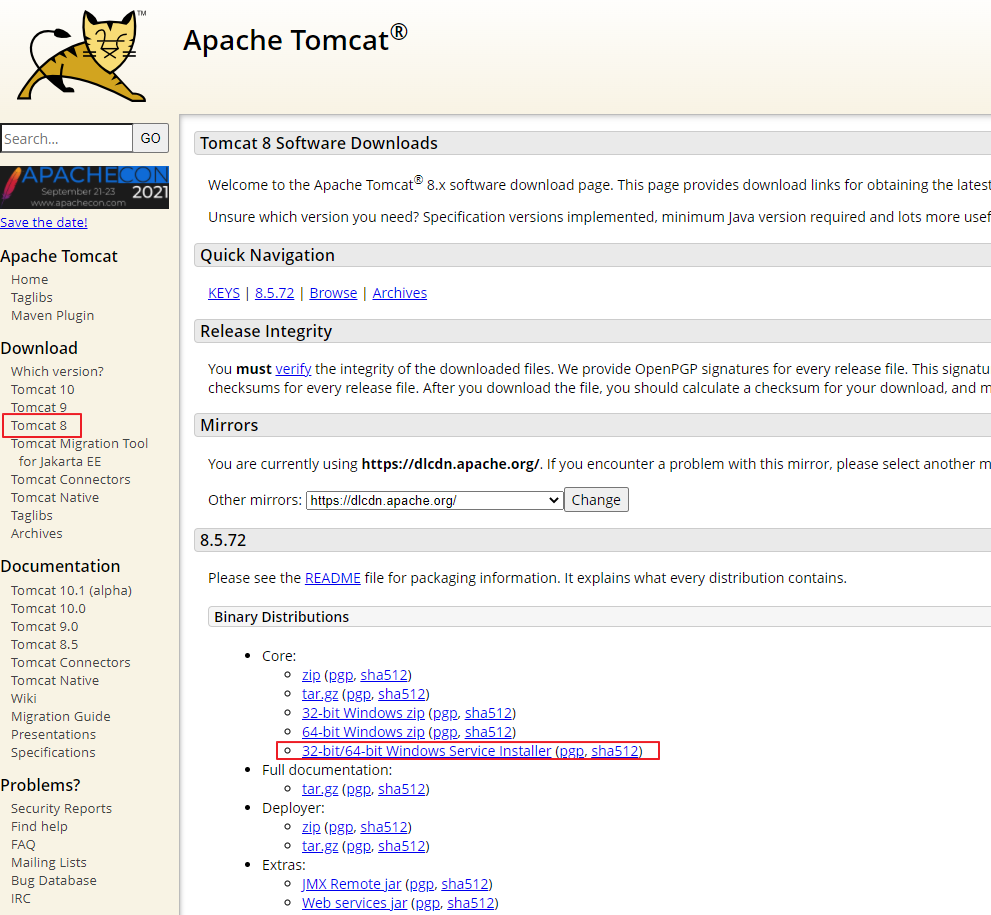991x915 pixels.
Task: Open the Browse quick navigation link
Action: point(333,293)
